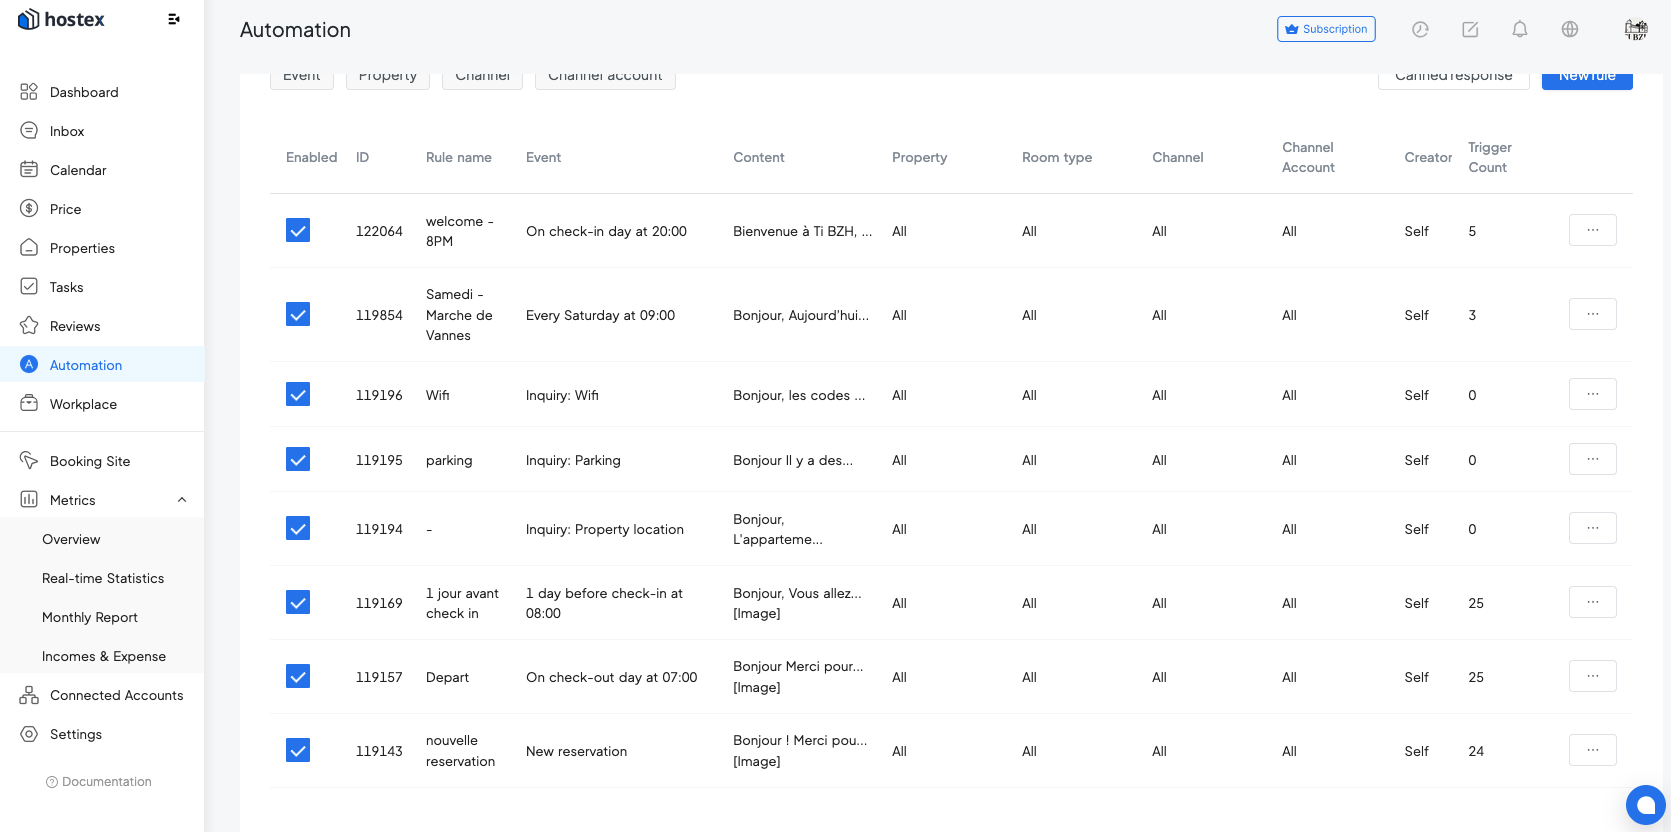Open the chat support bubble

pos(1645,804)
